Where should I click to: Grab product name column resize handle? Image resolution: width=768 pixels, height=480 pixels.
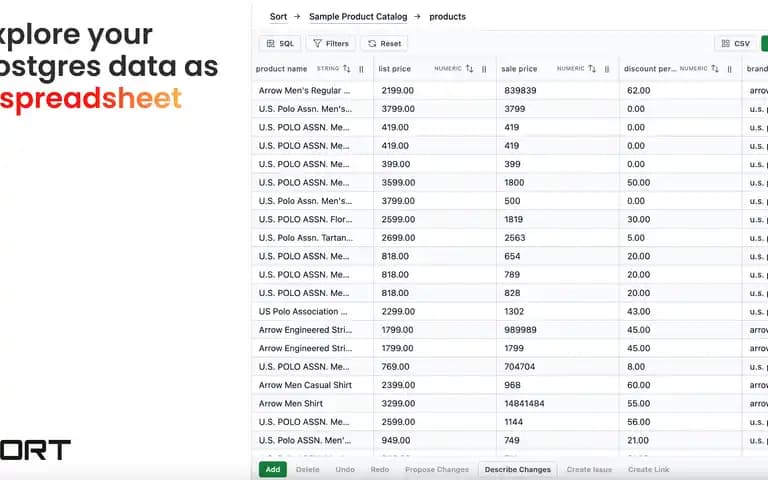click(x=361, y=69)
